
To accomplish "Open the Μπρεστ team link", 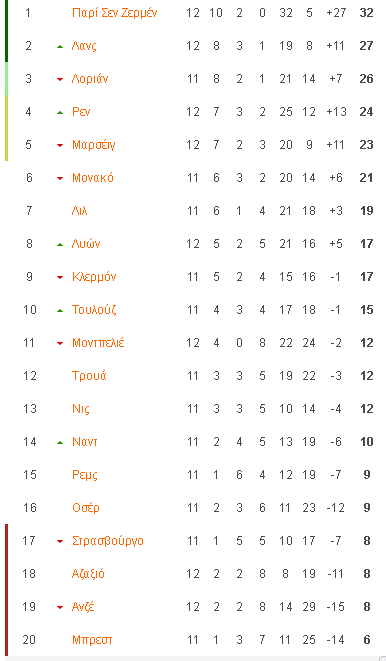I will [x=92, y=640].
